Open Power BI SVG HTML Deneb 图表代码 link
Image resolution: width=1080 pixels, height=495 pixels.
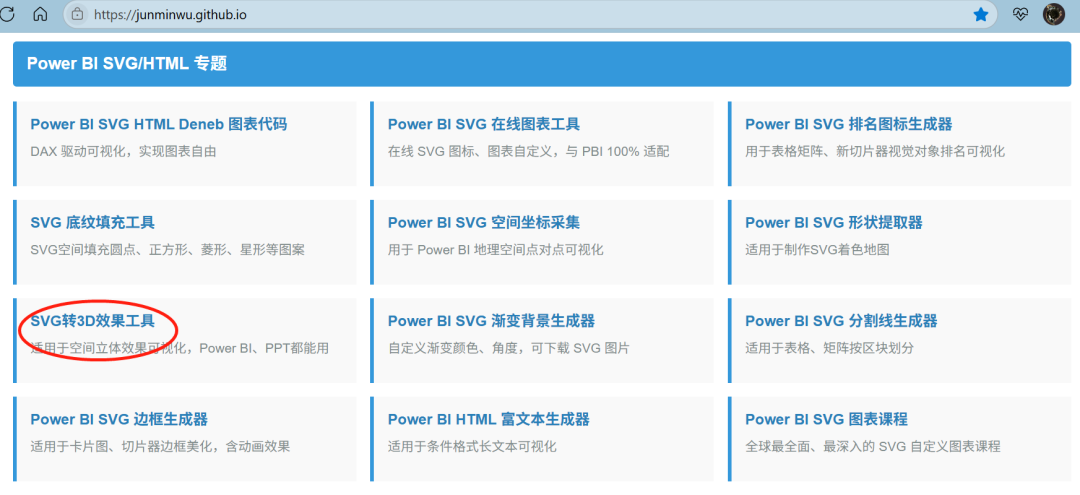click(x=158, y=125)
